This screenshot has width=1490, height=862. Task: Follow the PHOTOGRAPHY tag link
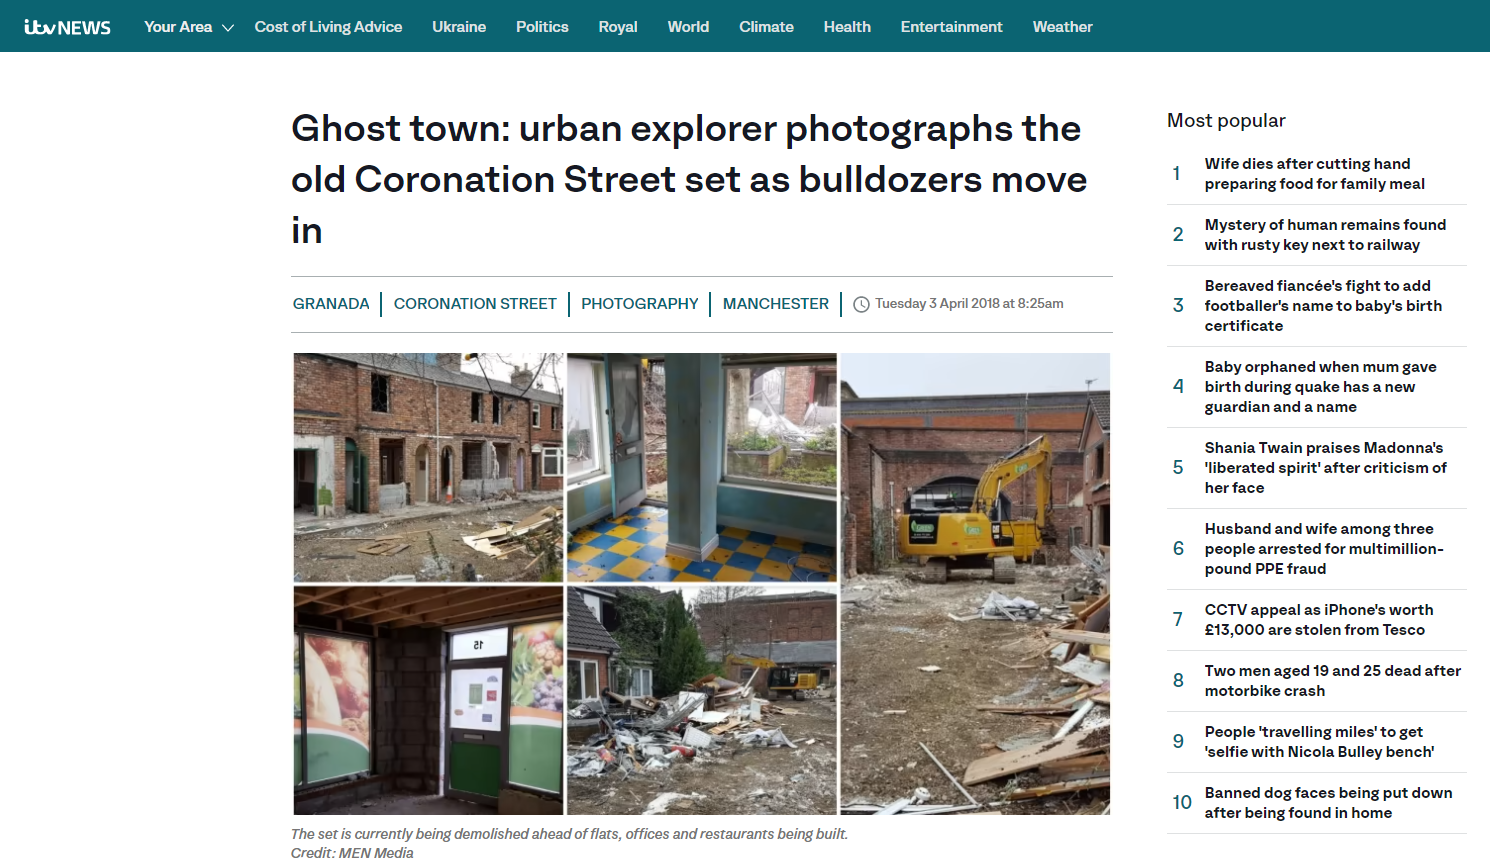click(x=640, y=304)
